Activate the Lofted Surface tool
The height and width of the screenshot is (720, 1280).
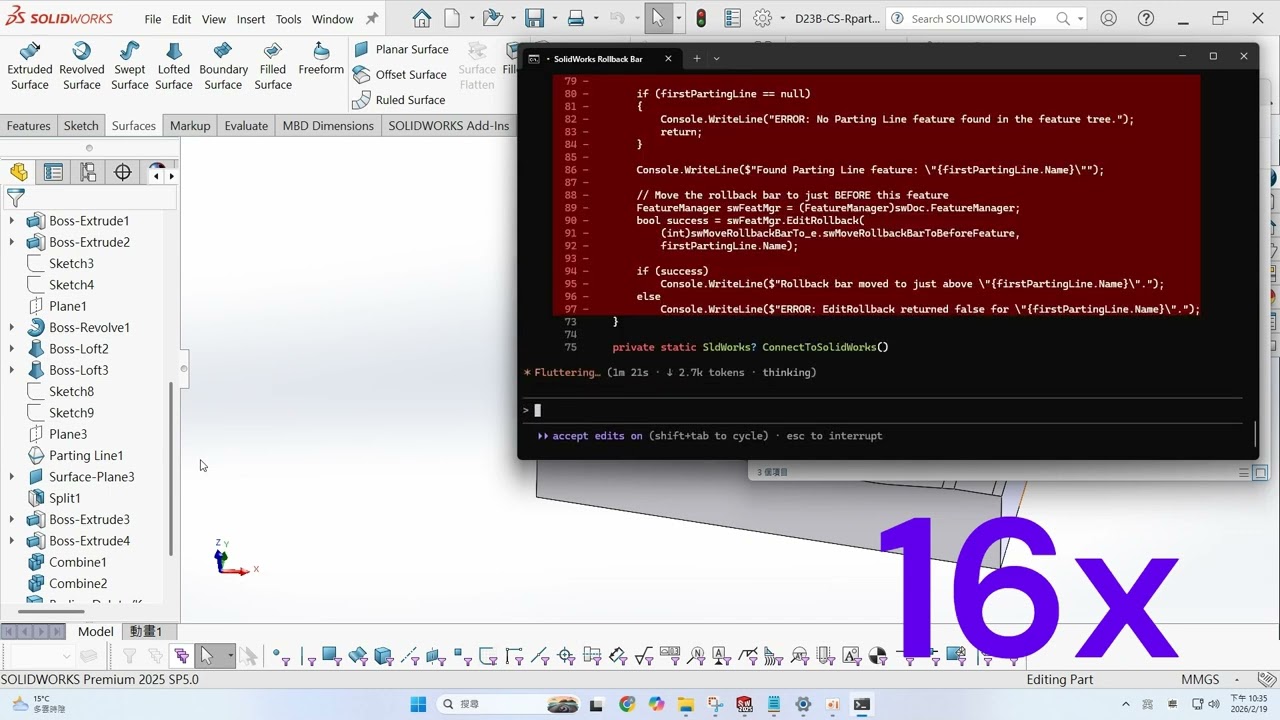click(x=173, y=67)
